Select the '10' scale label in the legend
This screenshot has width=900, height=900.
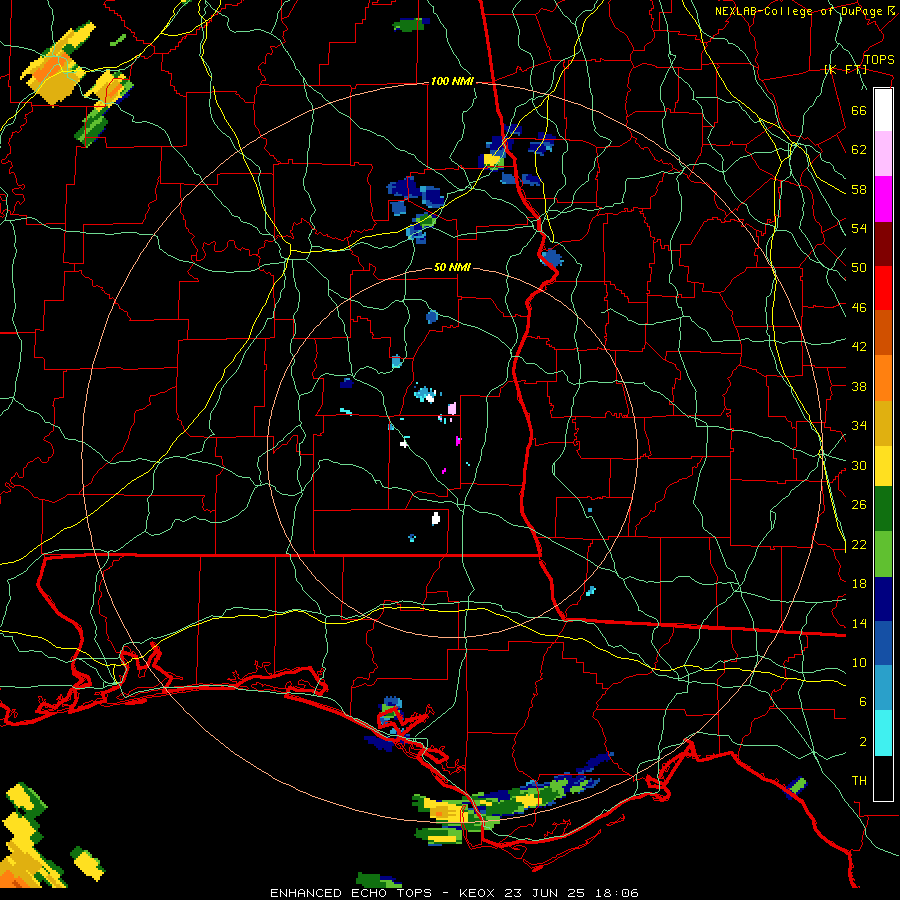[x=859, y=662]
